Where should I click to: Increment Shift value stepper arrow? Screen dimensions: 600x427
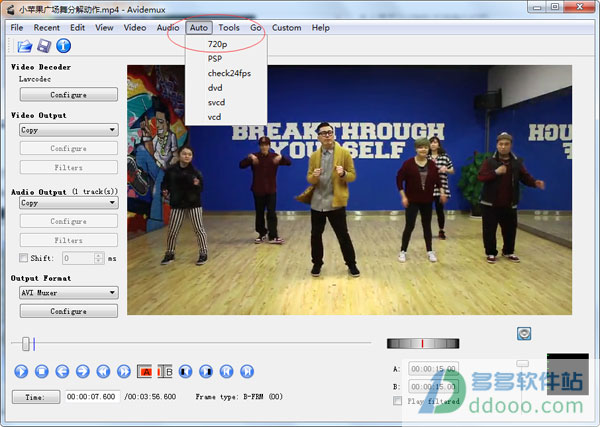pyautogui.click(x=99, y=255)
